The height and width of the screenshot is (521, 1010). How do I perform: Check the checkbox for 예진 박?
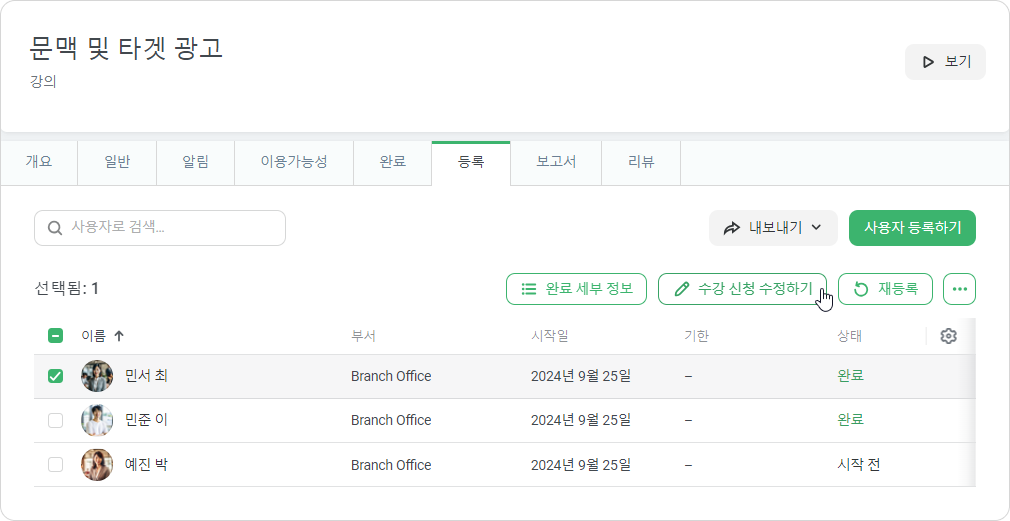point(56,465)
